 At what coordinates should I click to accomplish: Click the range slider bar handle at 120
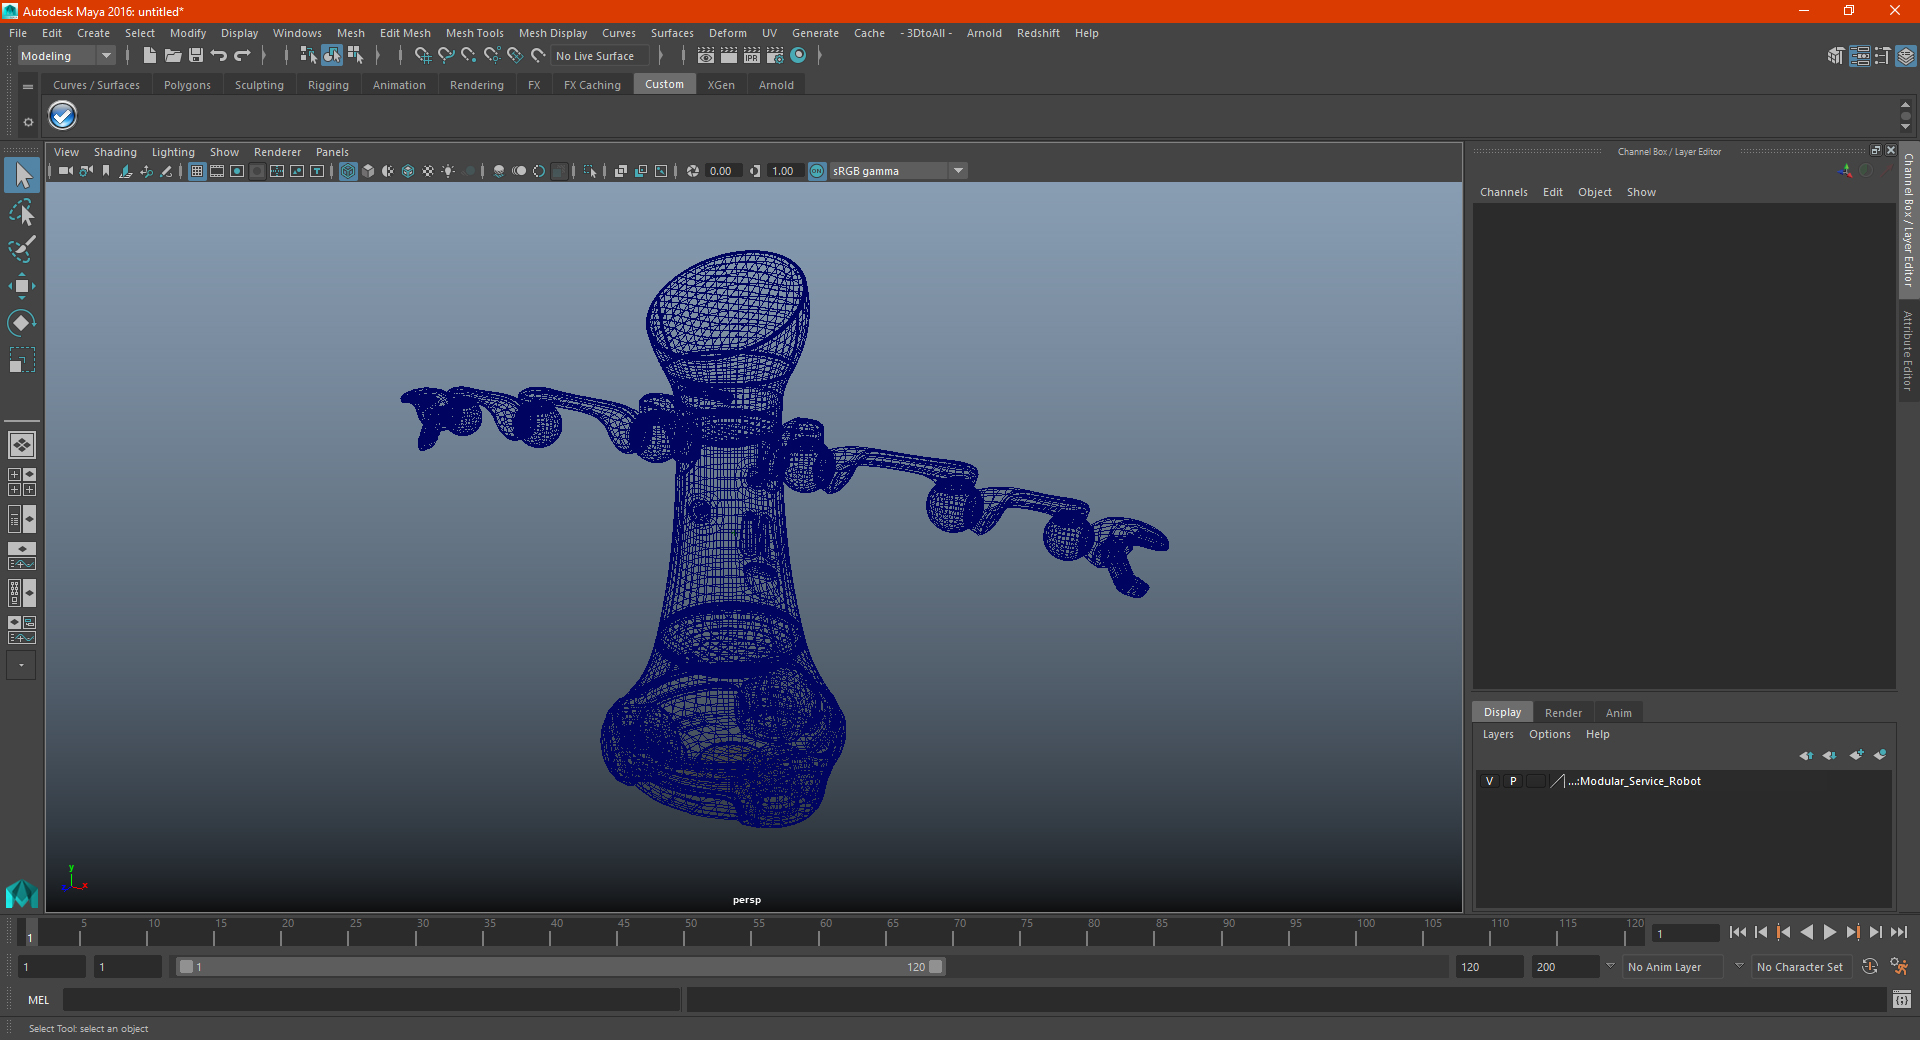pos(936,967)
